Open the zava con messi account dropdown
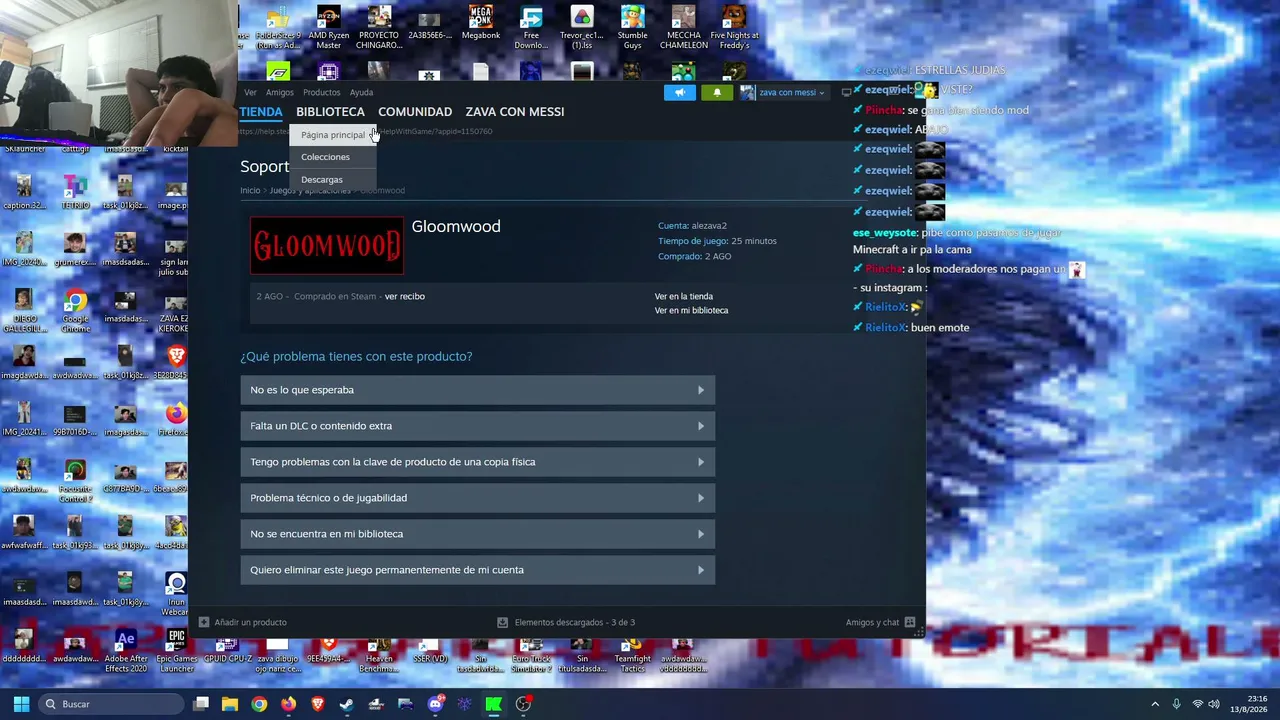 tap(783, 92)
